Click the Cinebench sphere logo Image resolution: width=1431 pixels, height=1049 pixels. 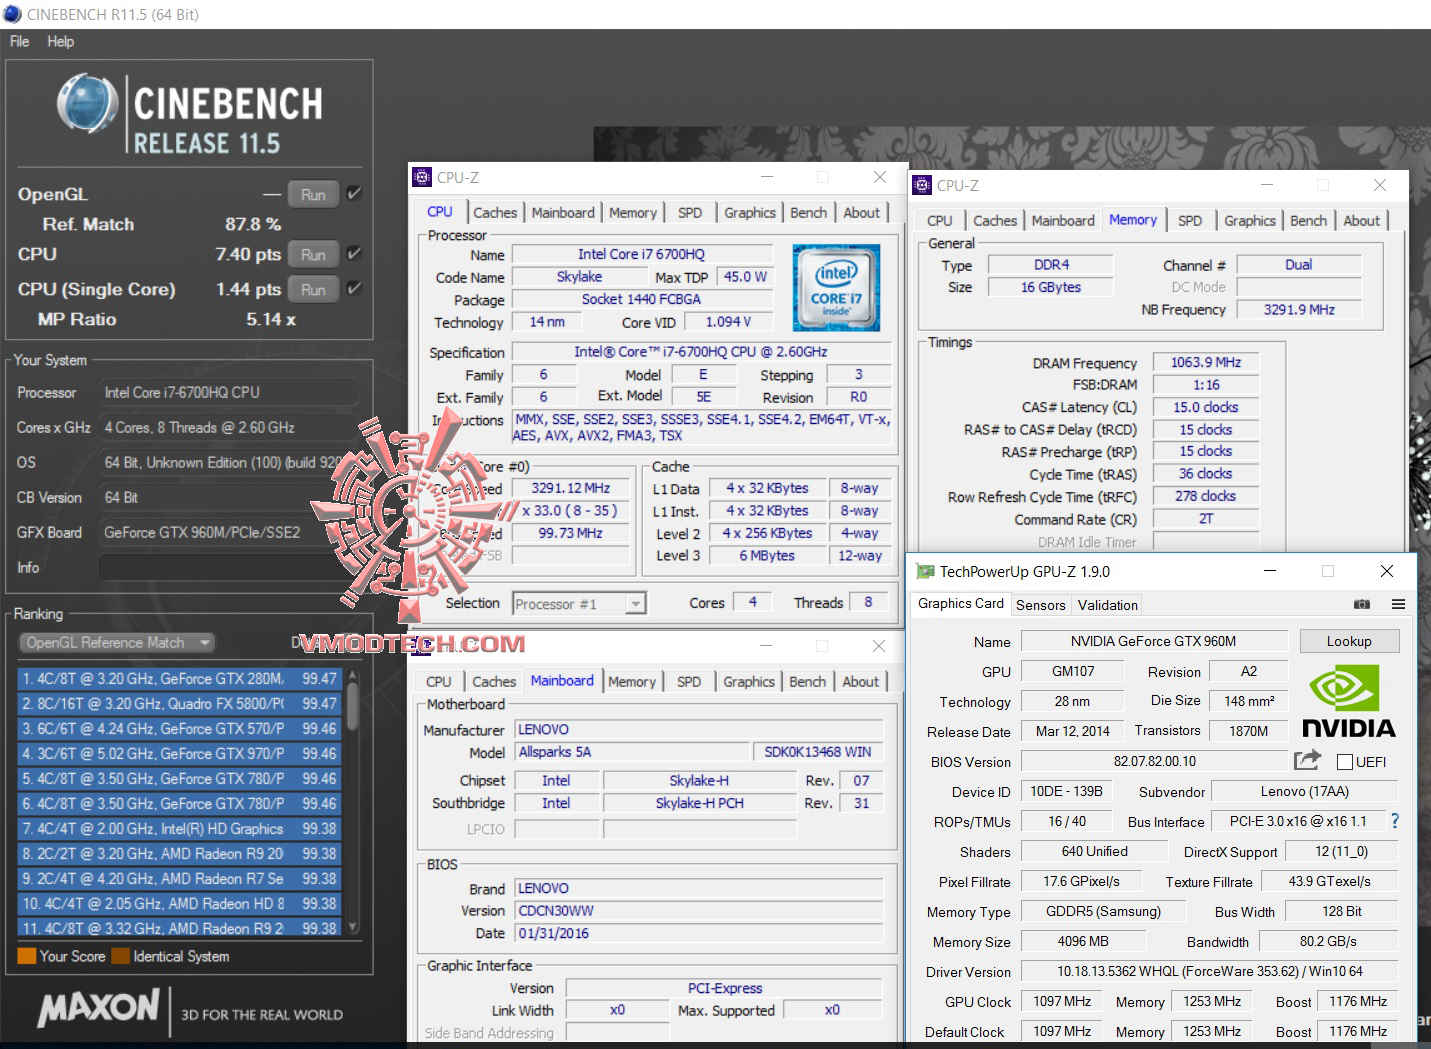click(x=88, y=104)
